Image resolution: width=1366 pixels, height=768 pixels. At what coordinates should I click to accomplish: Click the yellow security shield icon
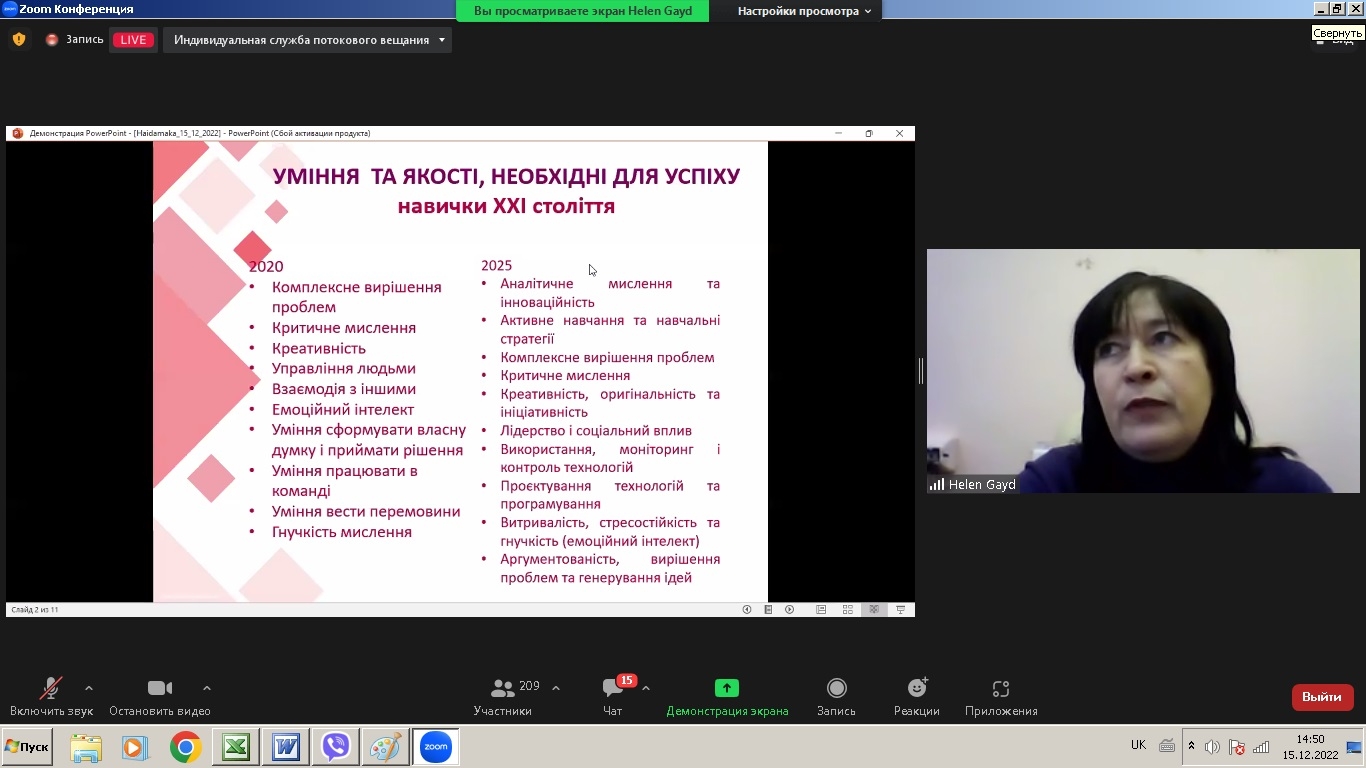click(x=19, y=40)
